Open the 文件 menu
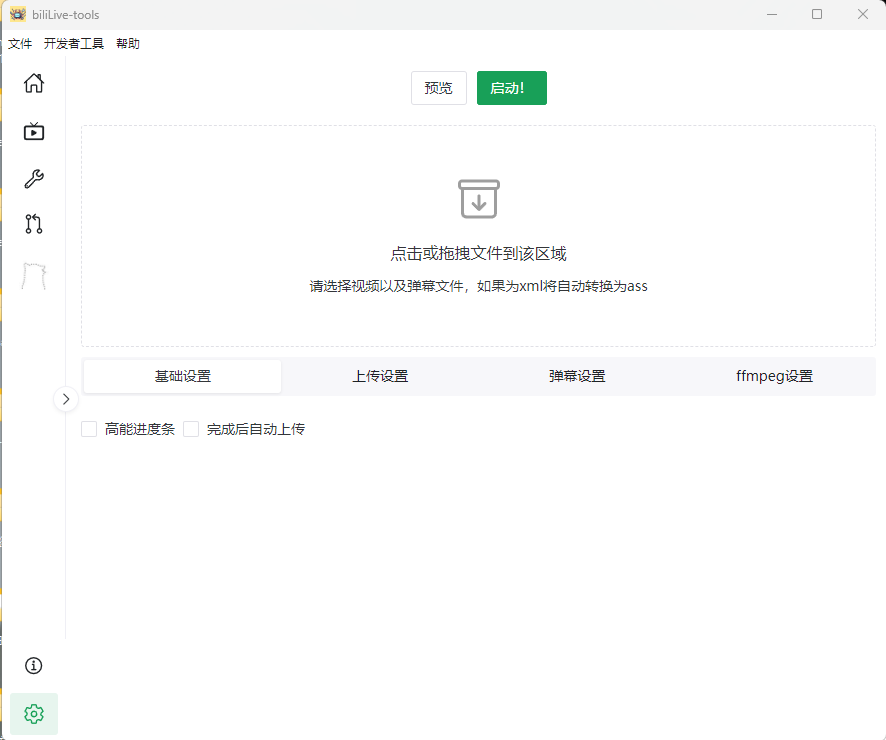The width and height of the screenshot is (886, 740). tap(20, 43)
